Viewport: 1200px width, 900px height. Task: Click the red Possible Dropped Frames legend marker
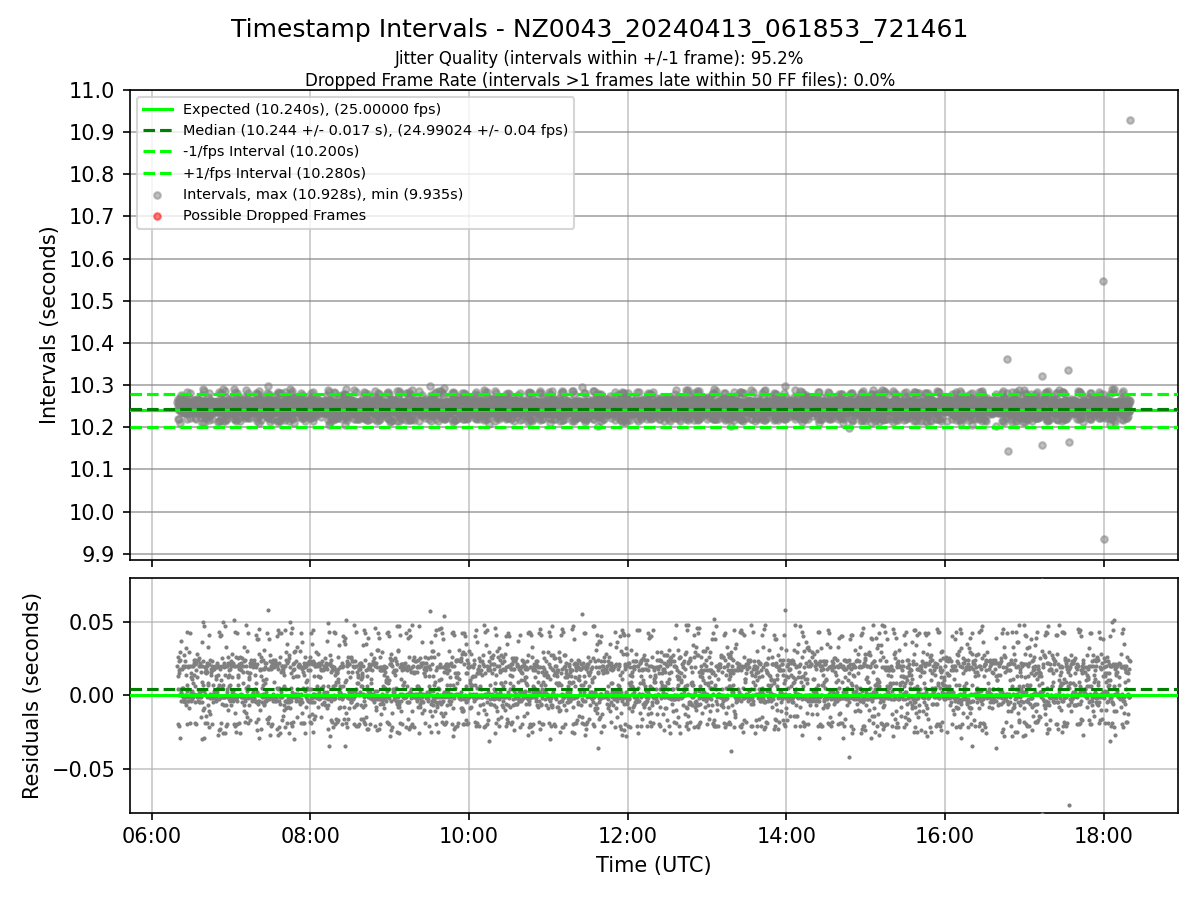(157, 216)
